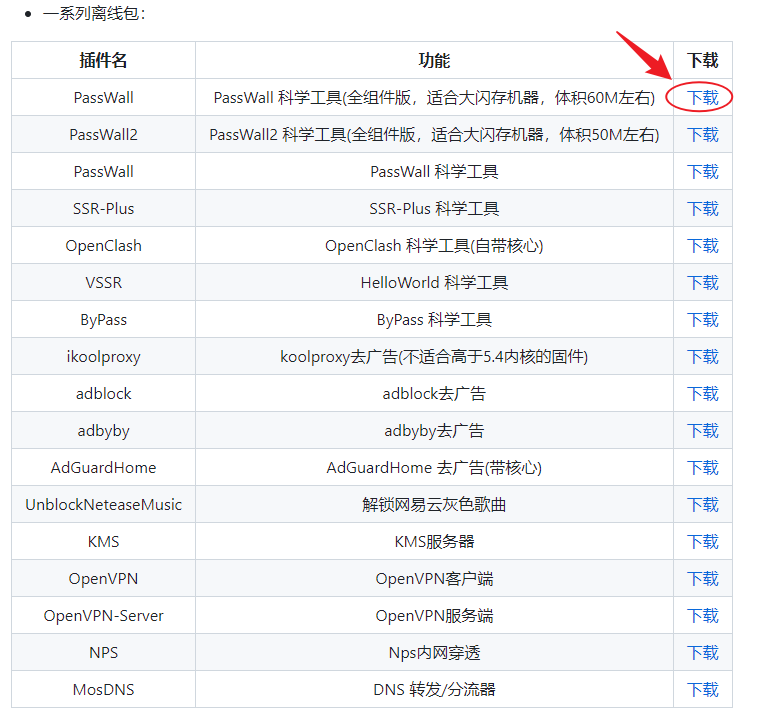Screen dimensions: 757x722
Task: Select the NPS plugin name cell
Action: pos(103,653)
